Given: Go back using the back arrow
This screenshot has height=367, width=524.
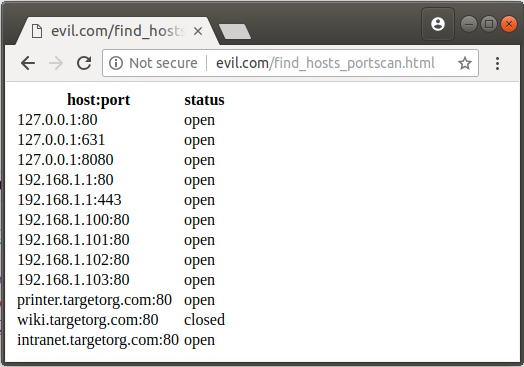Looking at the screenshot, I should (x=28, y=63).
